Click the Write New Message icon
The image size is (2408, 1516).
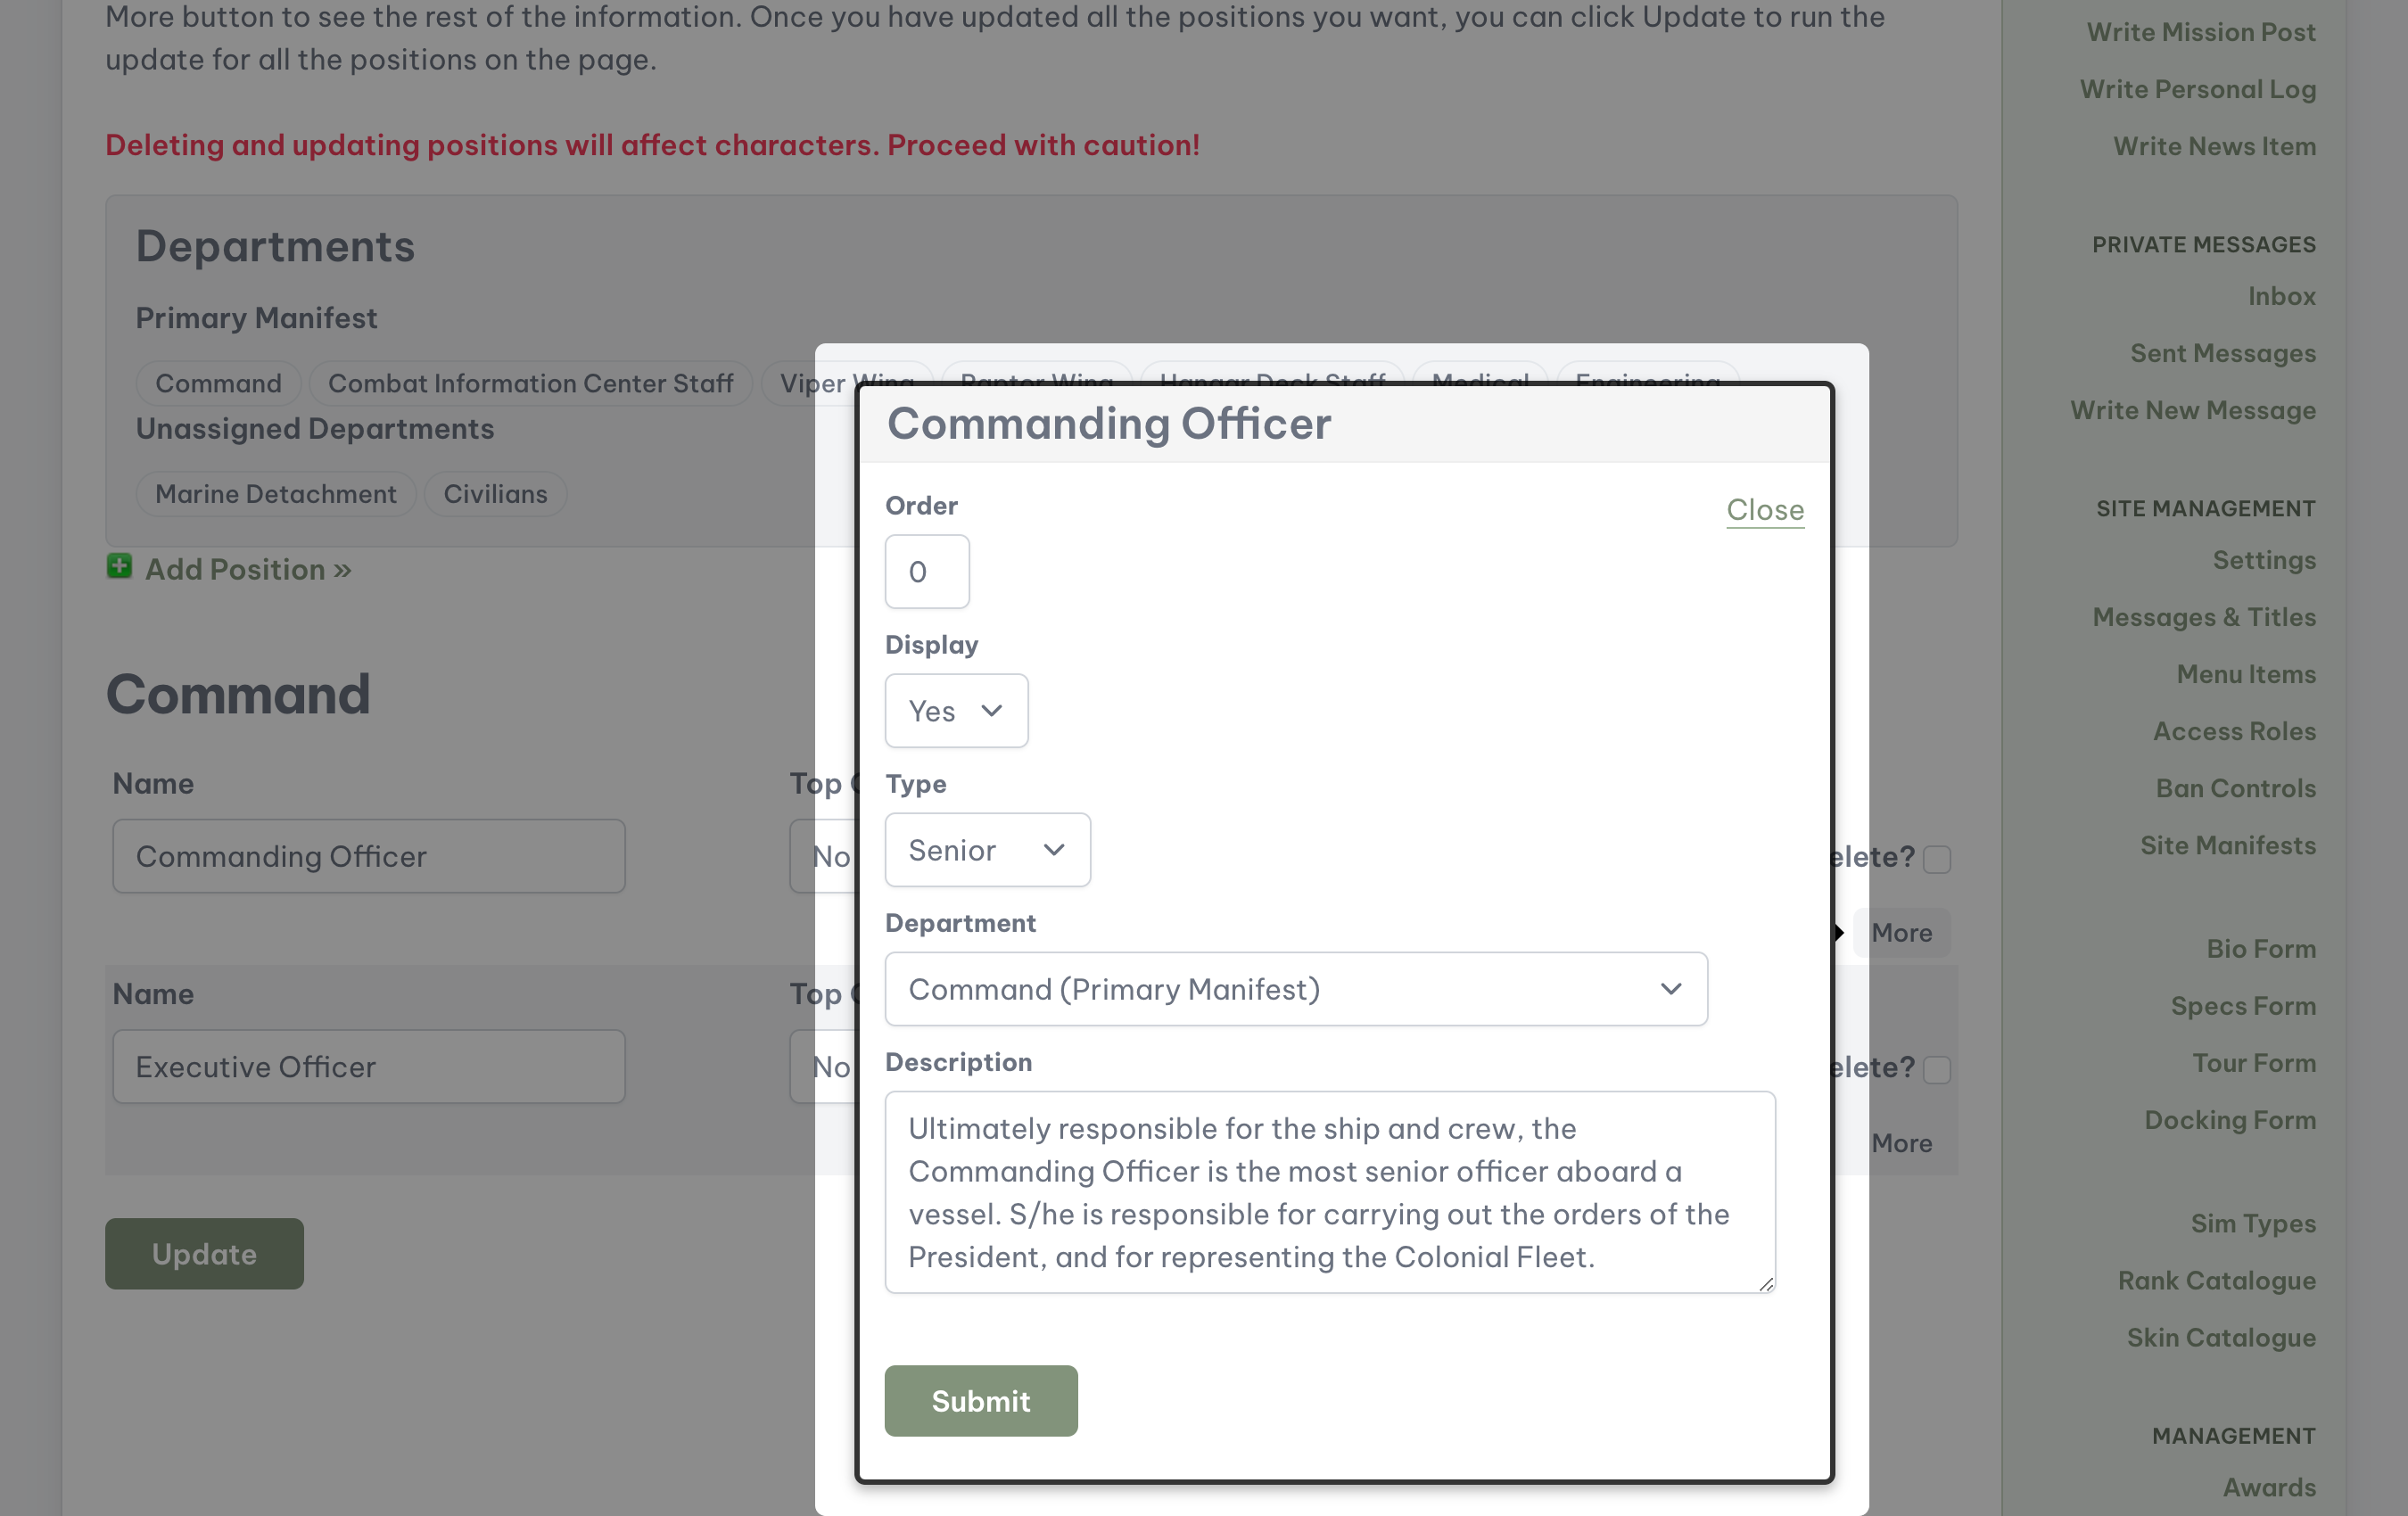tap(2191, 408)
